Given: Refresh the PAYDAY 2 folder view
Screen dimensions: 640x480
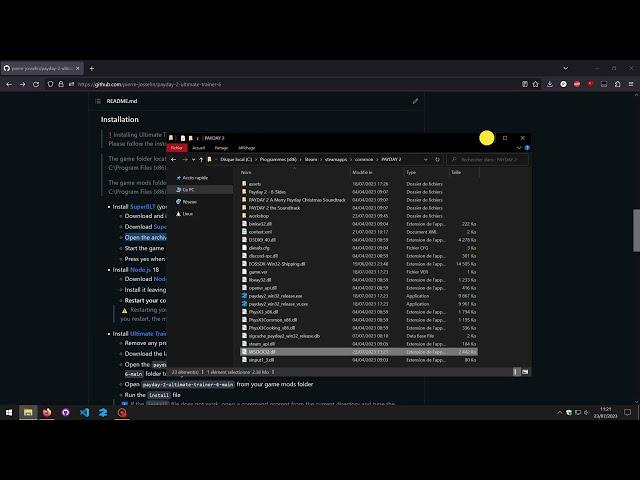Looking at the screenshot, I should tap(437, 160).
